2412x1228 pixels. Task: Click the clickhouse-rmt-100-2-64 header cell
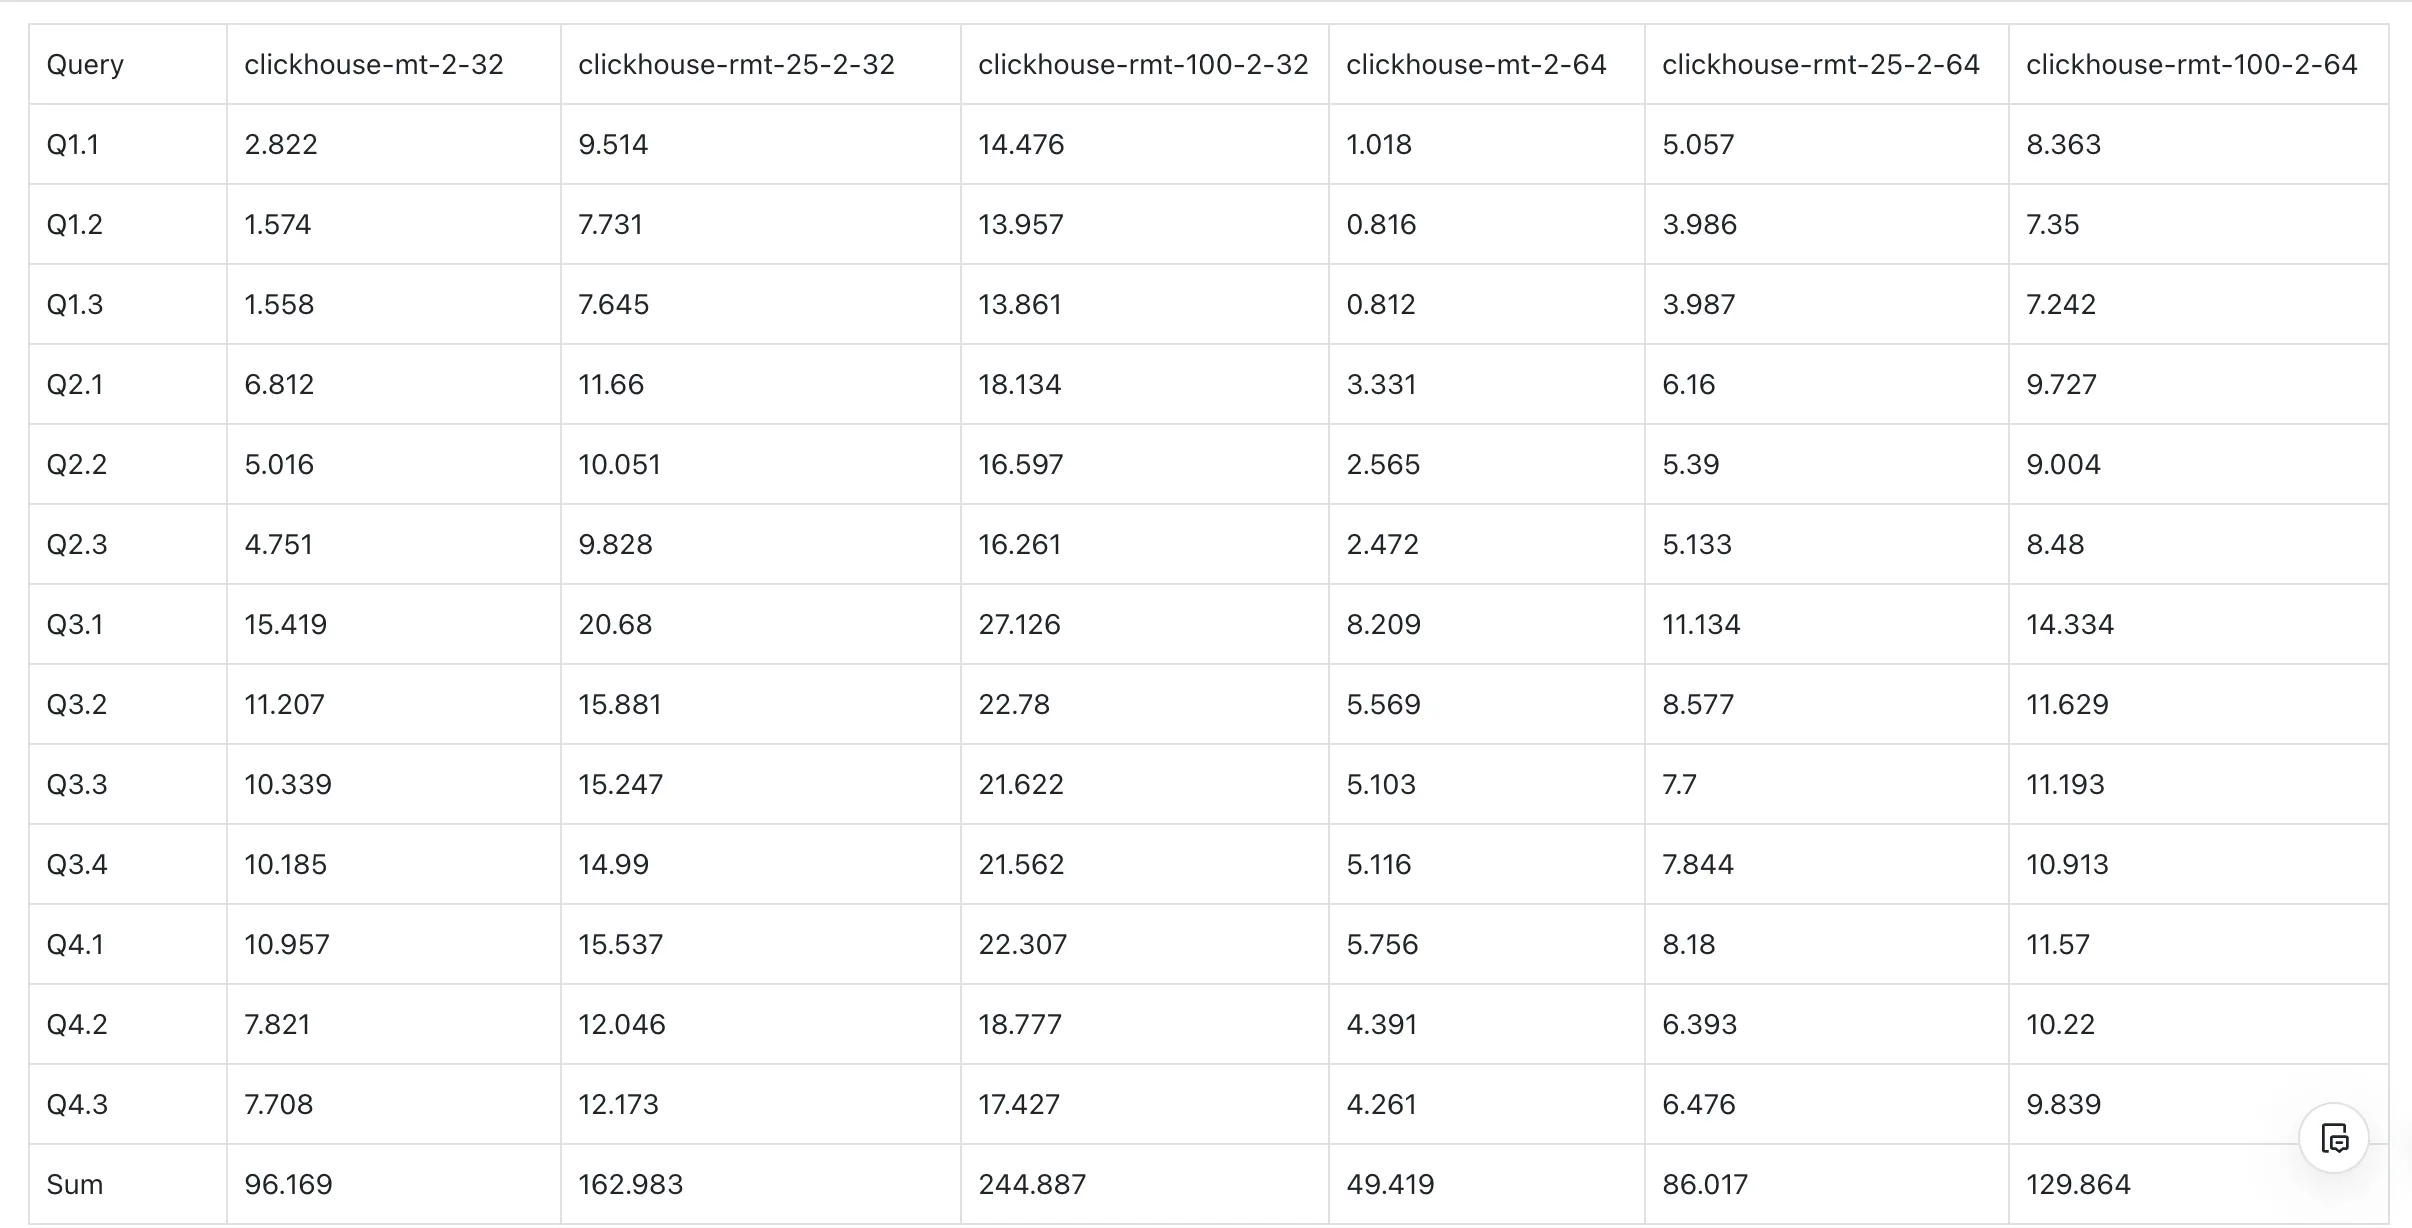click(x=2191, y=64)
